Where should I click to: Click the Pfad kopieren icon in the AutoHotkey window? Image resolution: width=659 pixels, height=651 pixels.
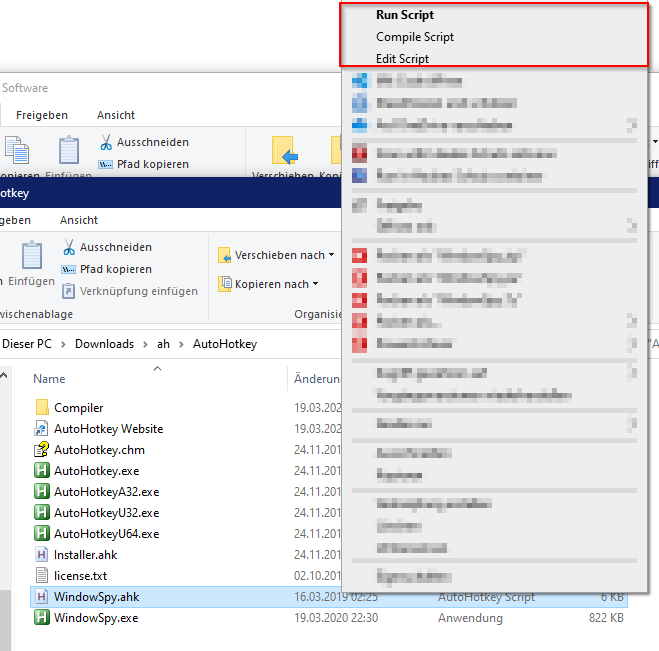point(69,269)
